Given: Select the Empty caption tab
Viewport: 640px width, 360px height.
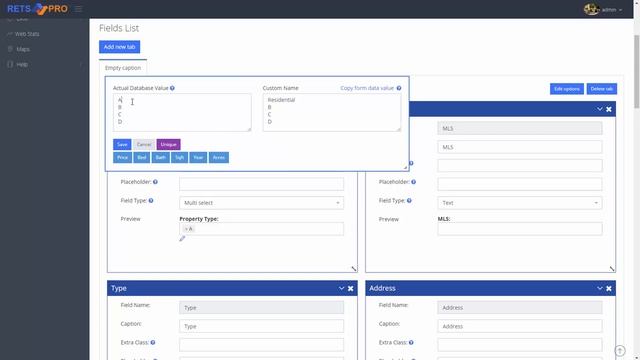Looking at the screenshot, I should 123,68.
